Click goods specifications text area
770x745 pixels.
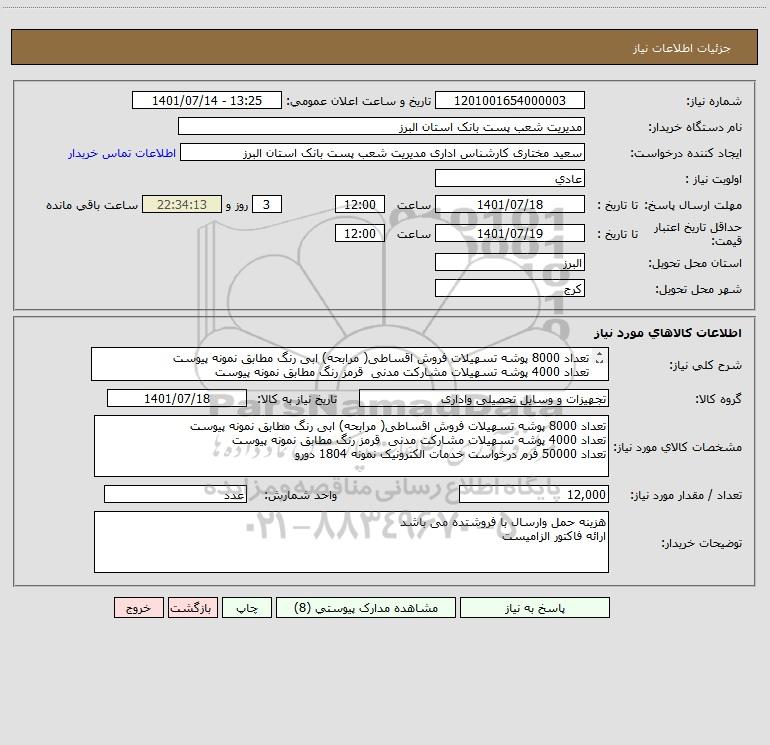pos(351,446)
